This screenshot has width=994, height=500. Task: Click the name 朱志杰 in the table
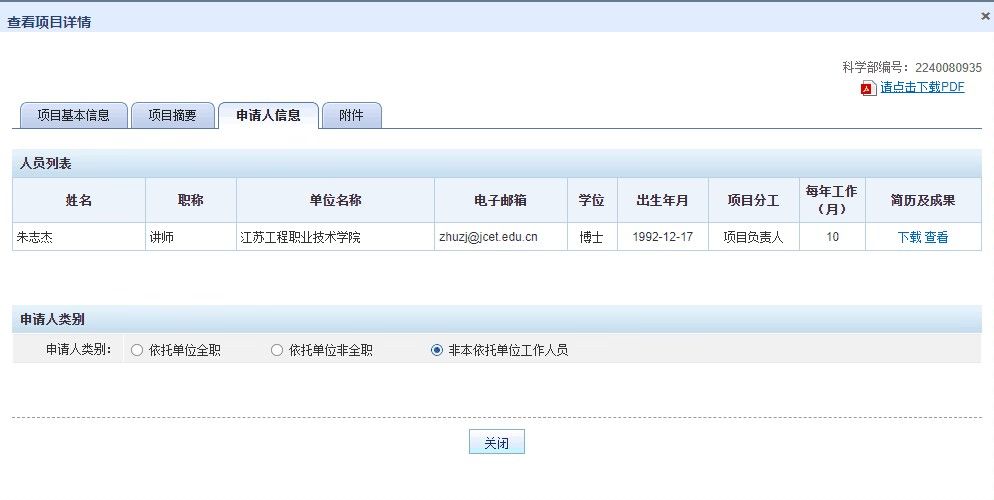[x=35, y=237]
